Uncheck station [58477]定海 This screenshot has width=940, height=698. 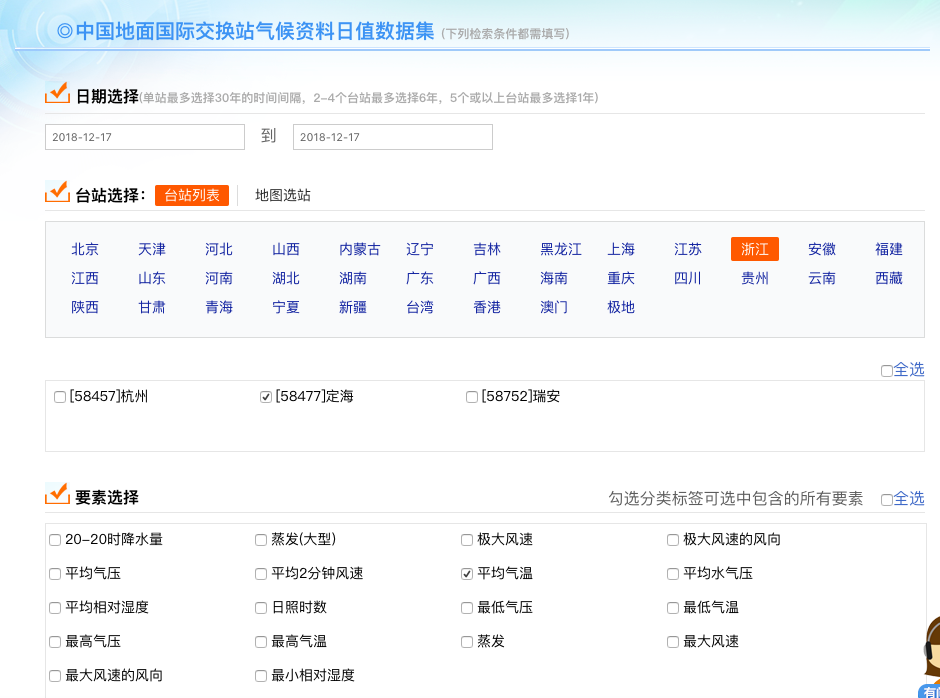coord(268,395)
